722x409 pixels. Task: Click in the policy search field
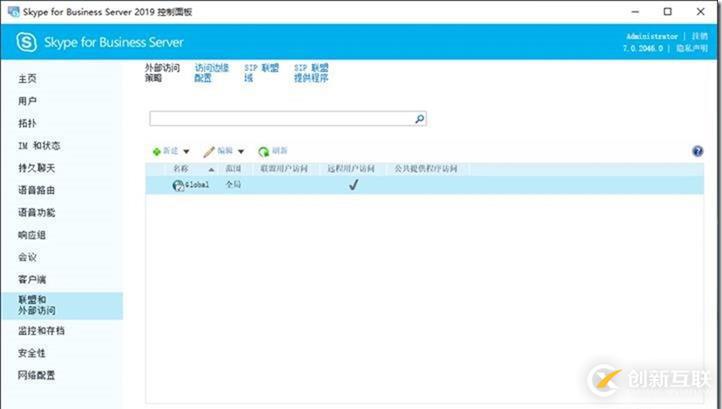(x=281, y=119)
